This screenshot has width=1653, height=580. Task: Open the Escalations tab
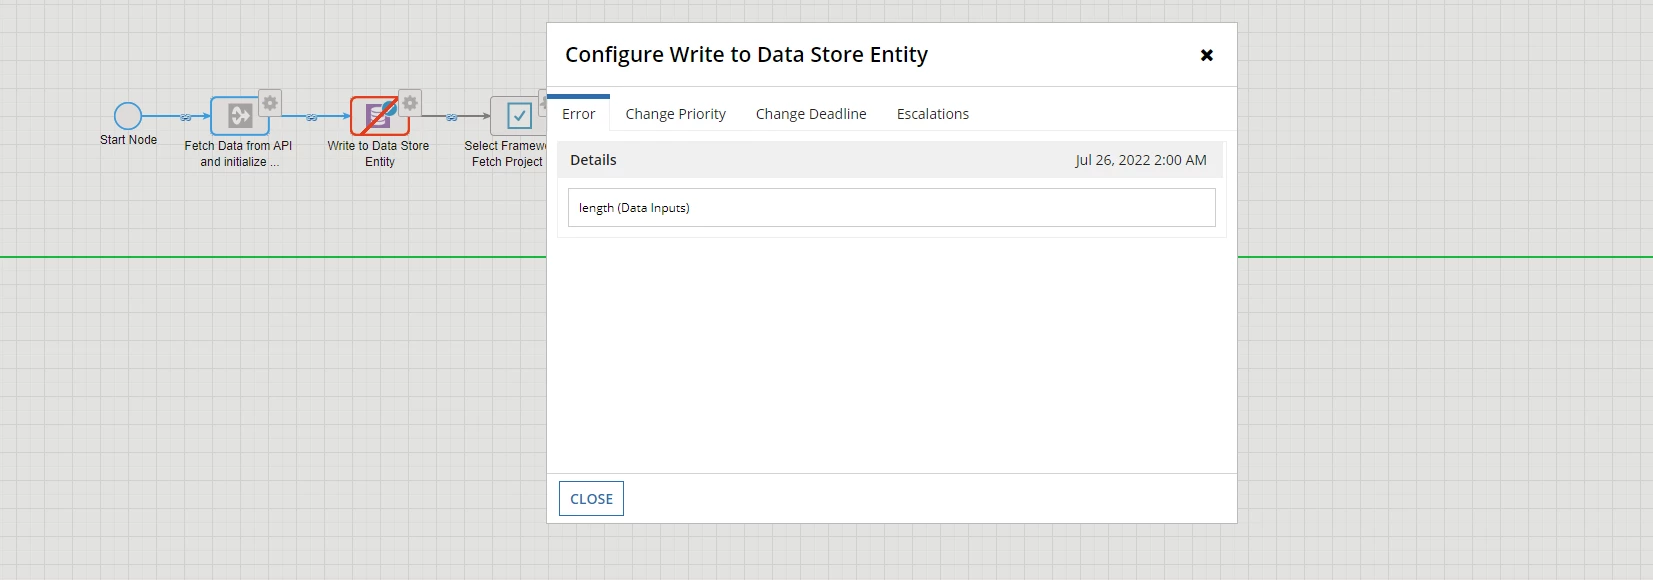(x=933, y=114)
